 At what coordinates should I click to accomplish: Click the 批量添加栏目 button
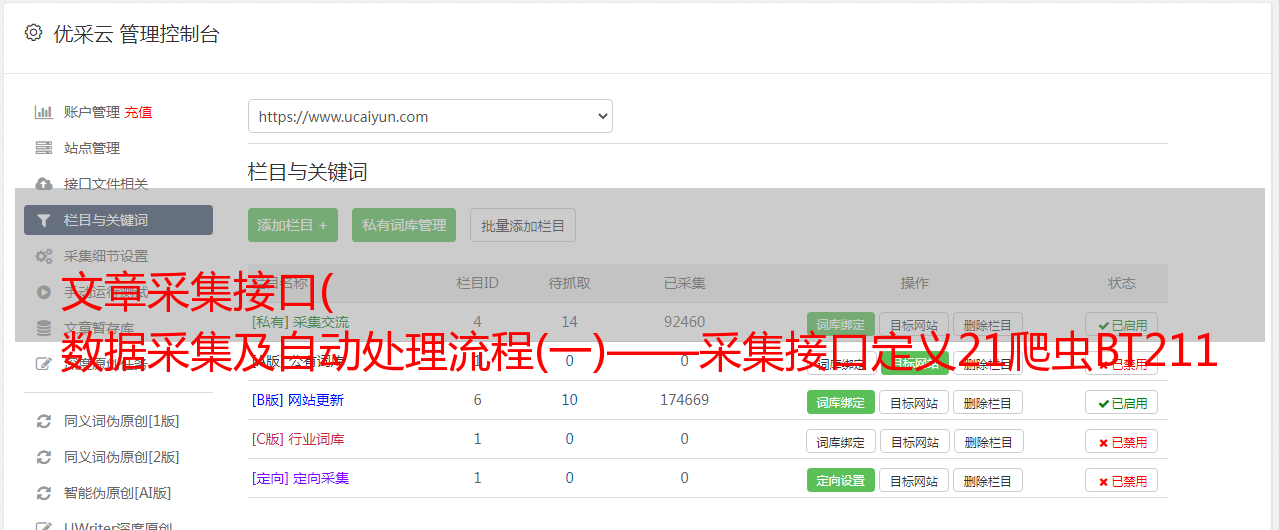coord(523,225)
